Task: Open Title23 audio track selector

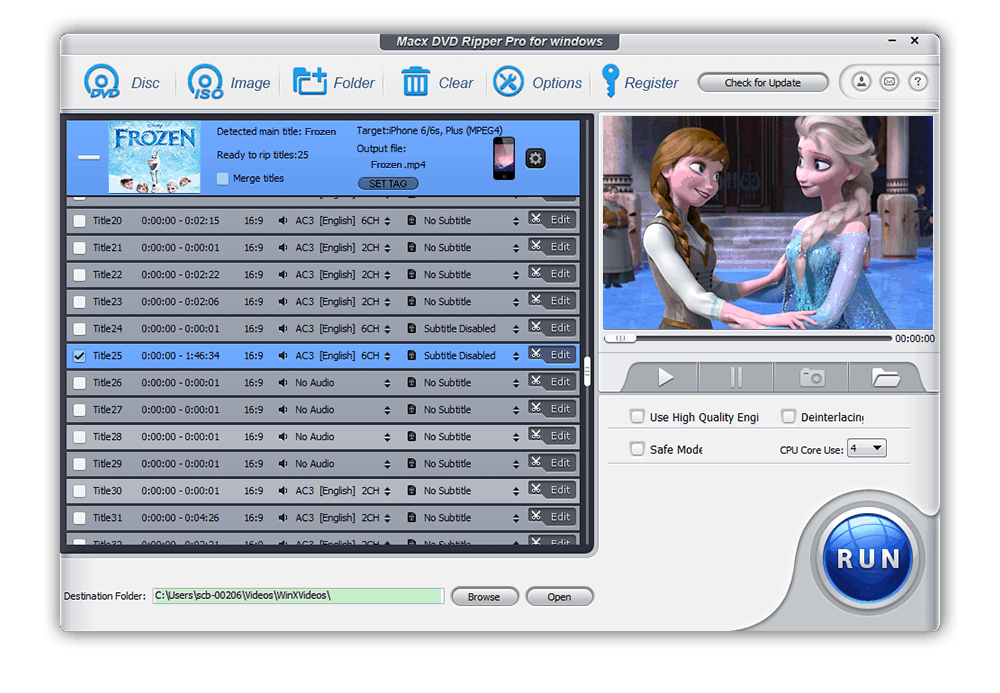Action: pos(387,302)
